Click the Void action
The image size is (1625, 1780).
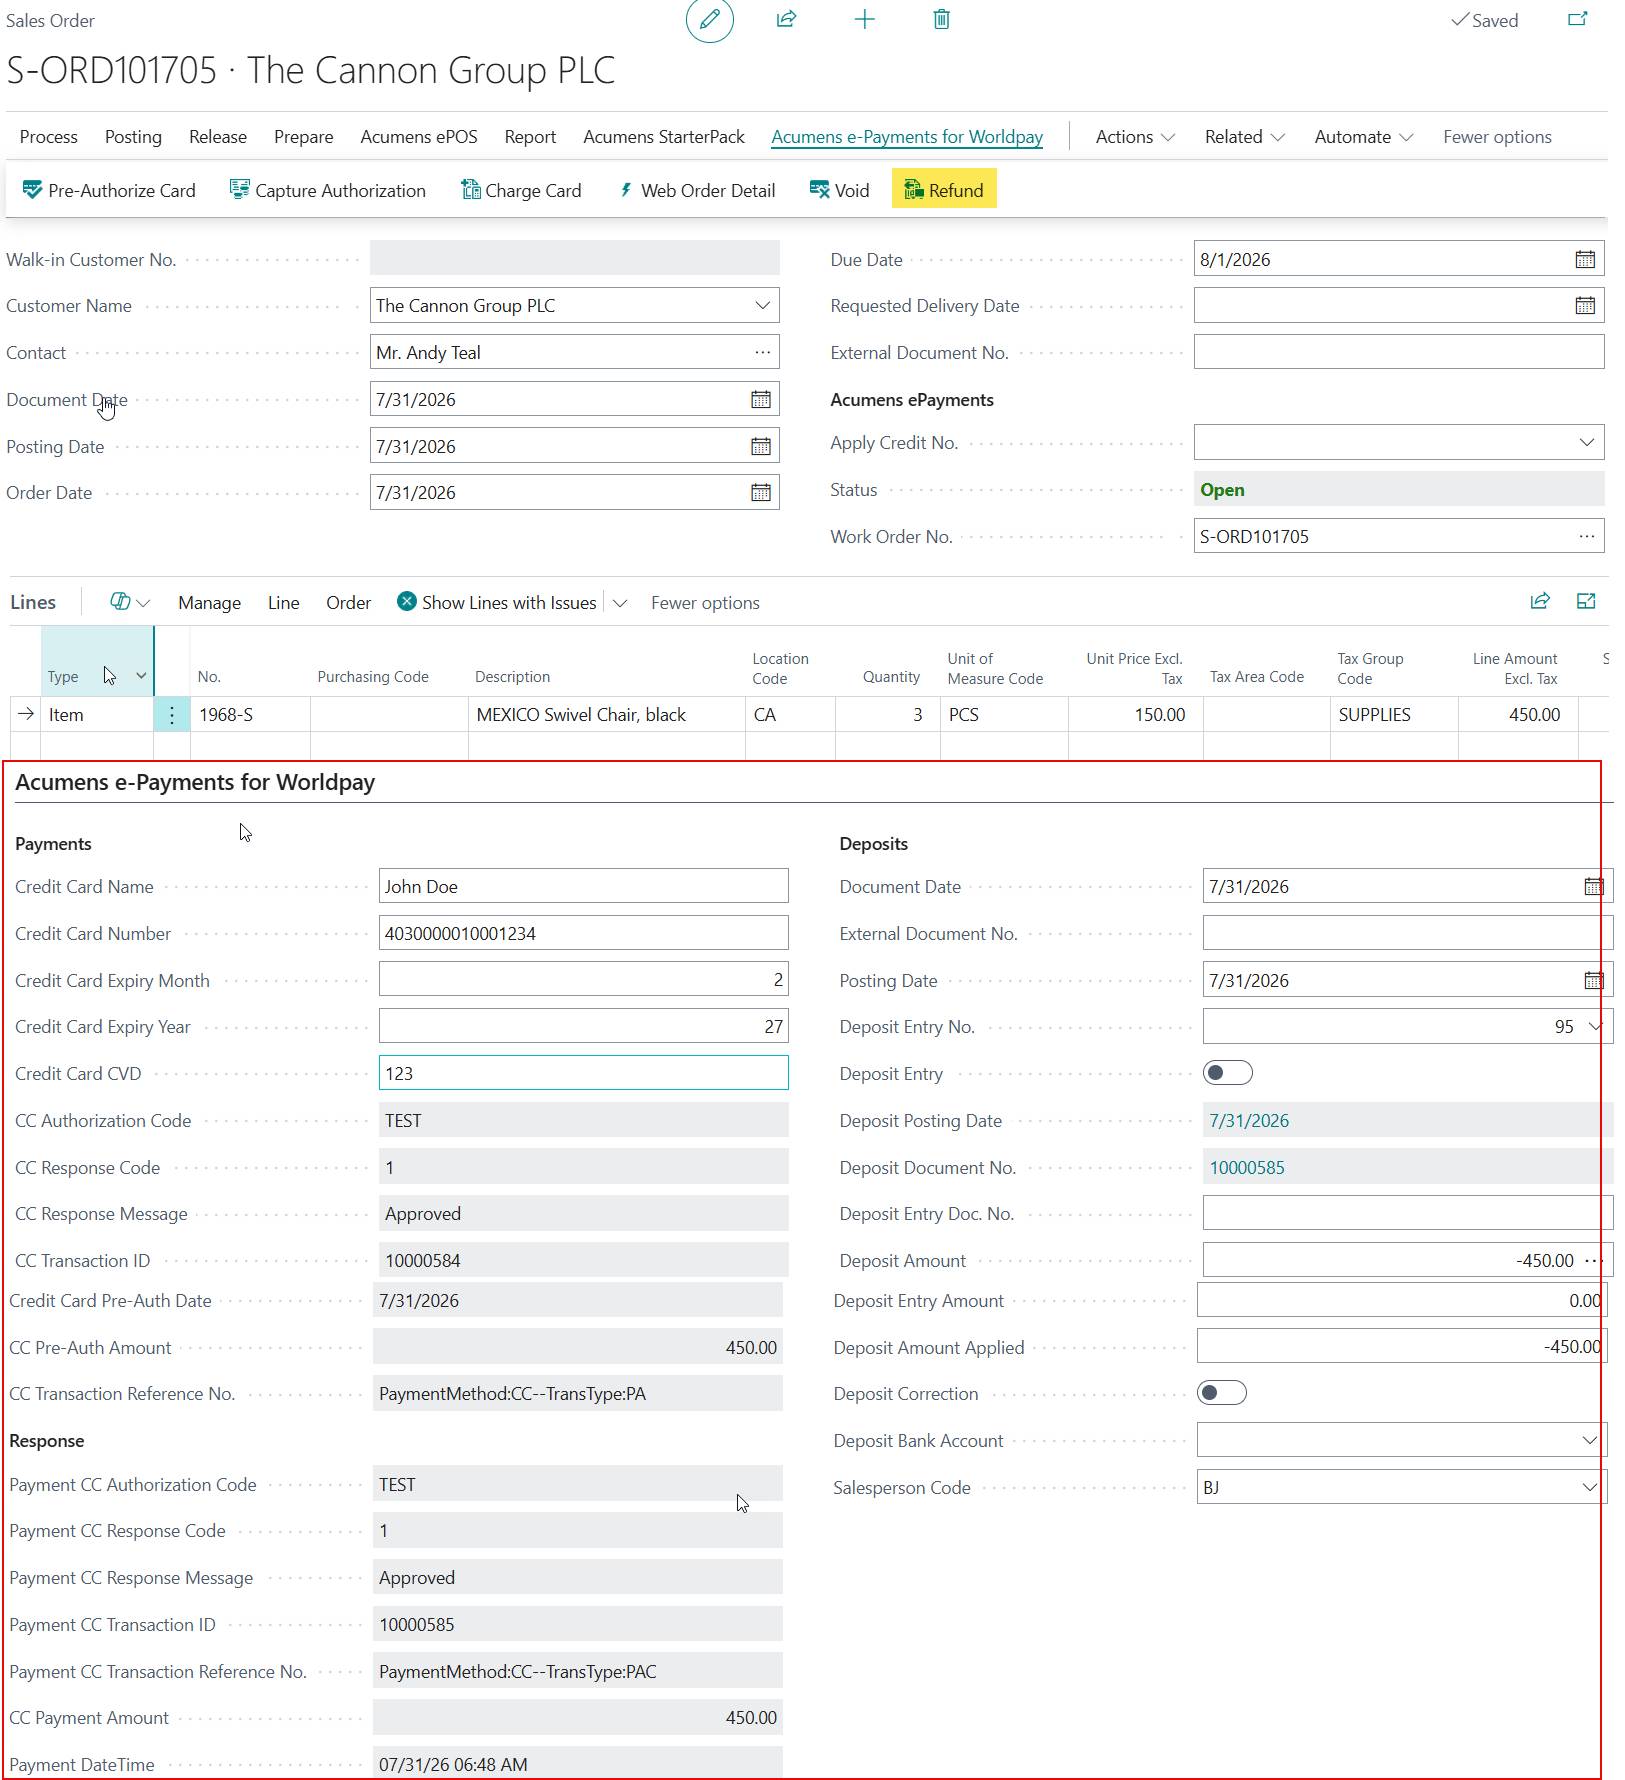(839, 190)
